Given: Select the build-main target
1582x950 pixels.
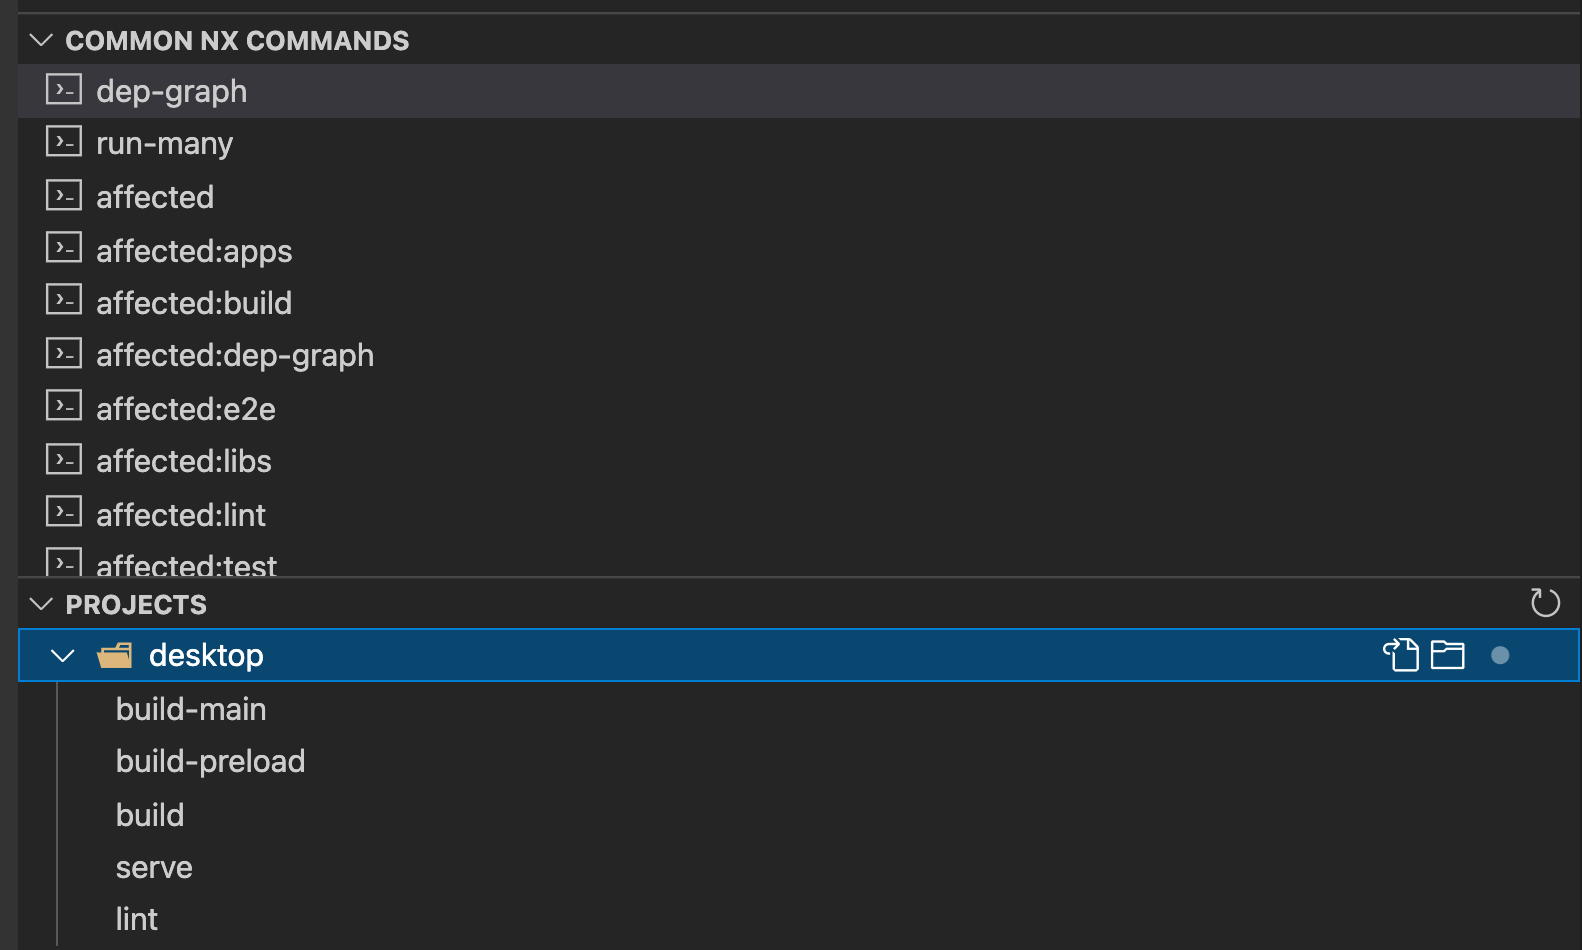Looking at the screenshot, I should [191, 709].
